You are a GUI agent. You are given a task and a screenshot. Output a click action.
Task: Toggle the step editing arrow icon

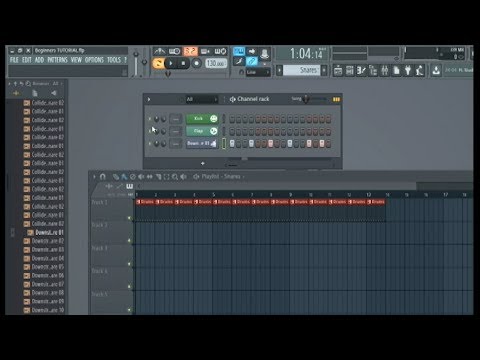point(252,51)
